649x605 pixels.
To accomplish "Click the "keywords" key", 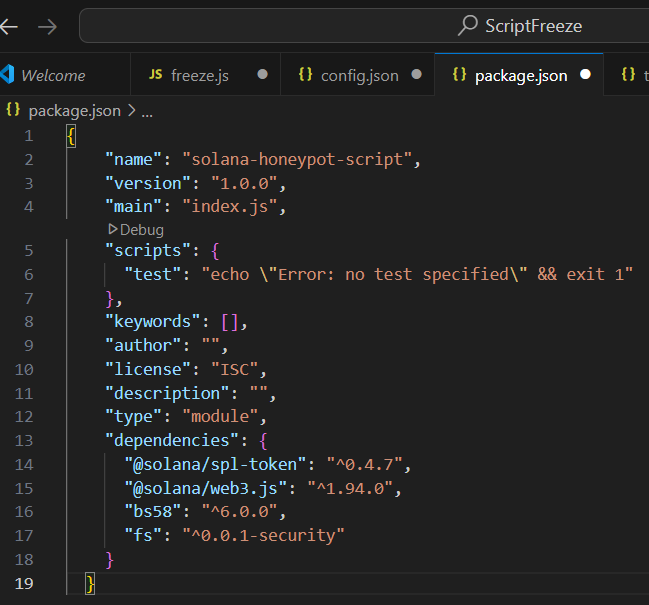I will coord(153,322).
